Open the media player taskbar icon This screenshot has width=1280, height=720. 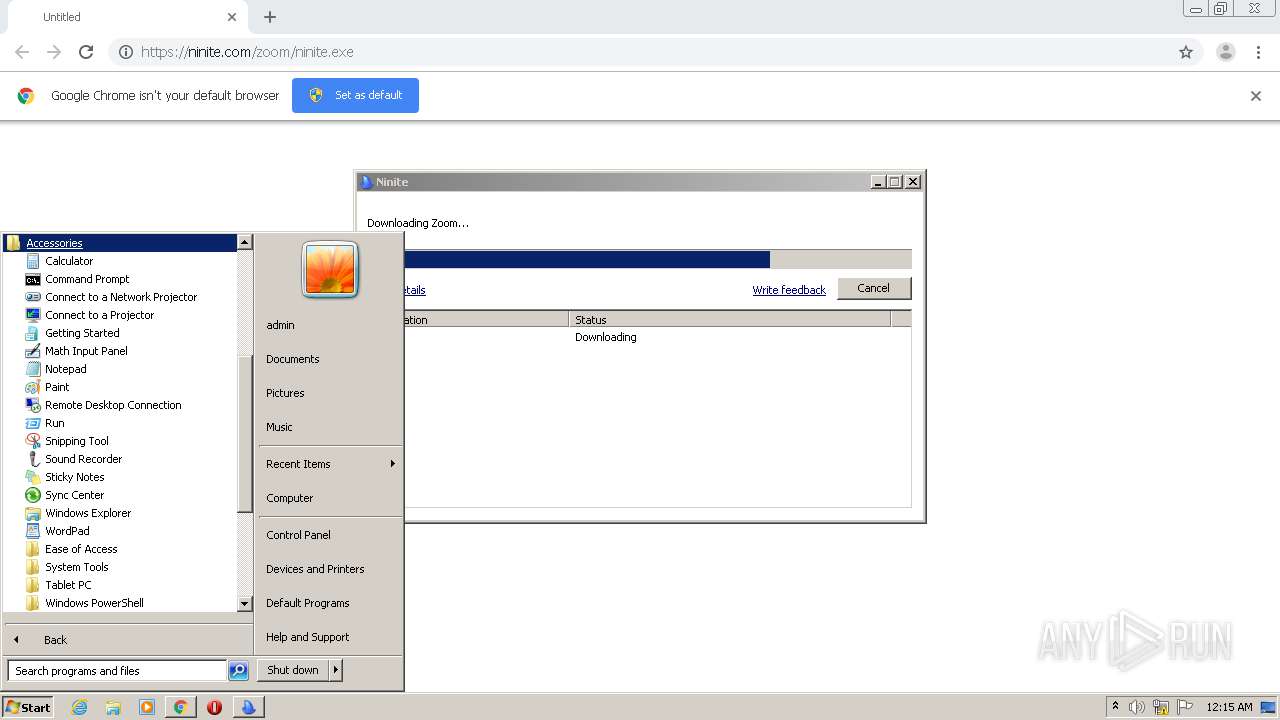click(x=147, y=707)
